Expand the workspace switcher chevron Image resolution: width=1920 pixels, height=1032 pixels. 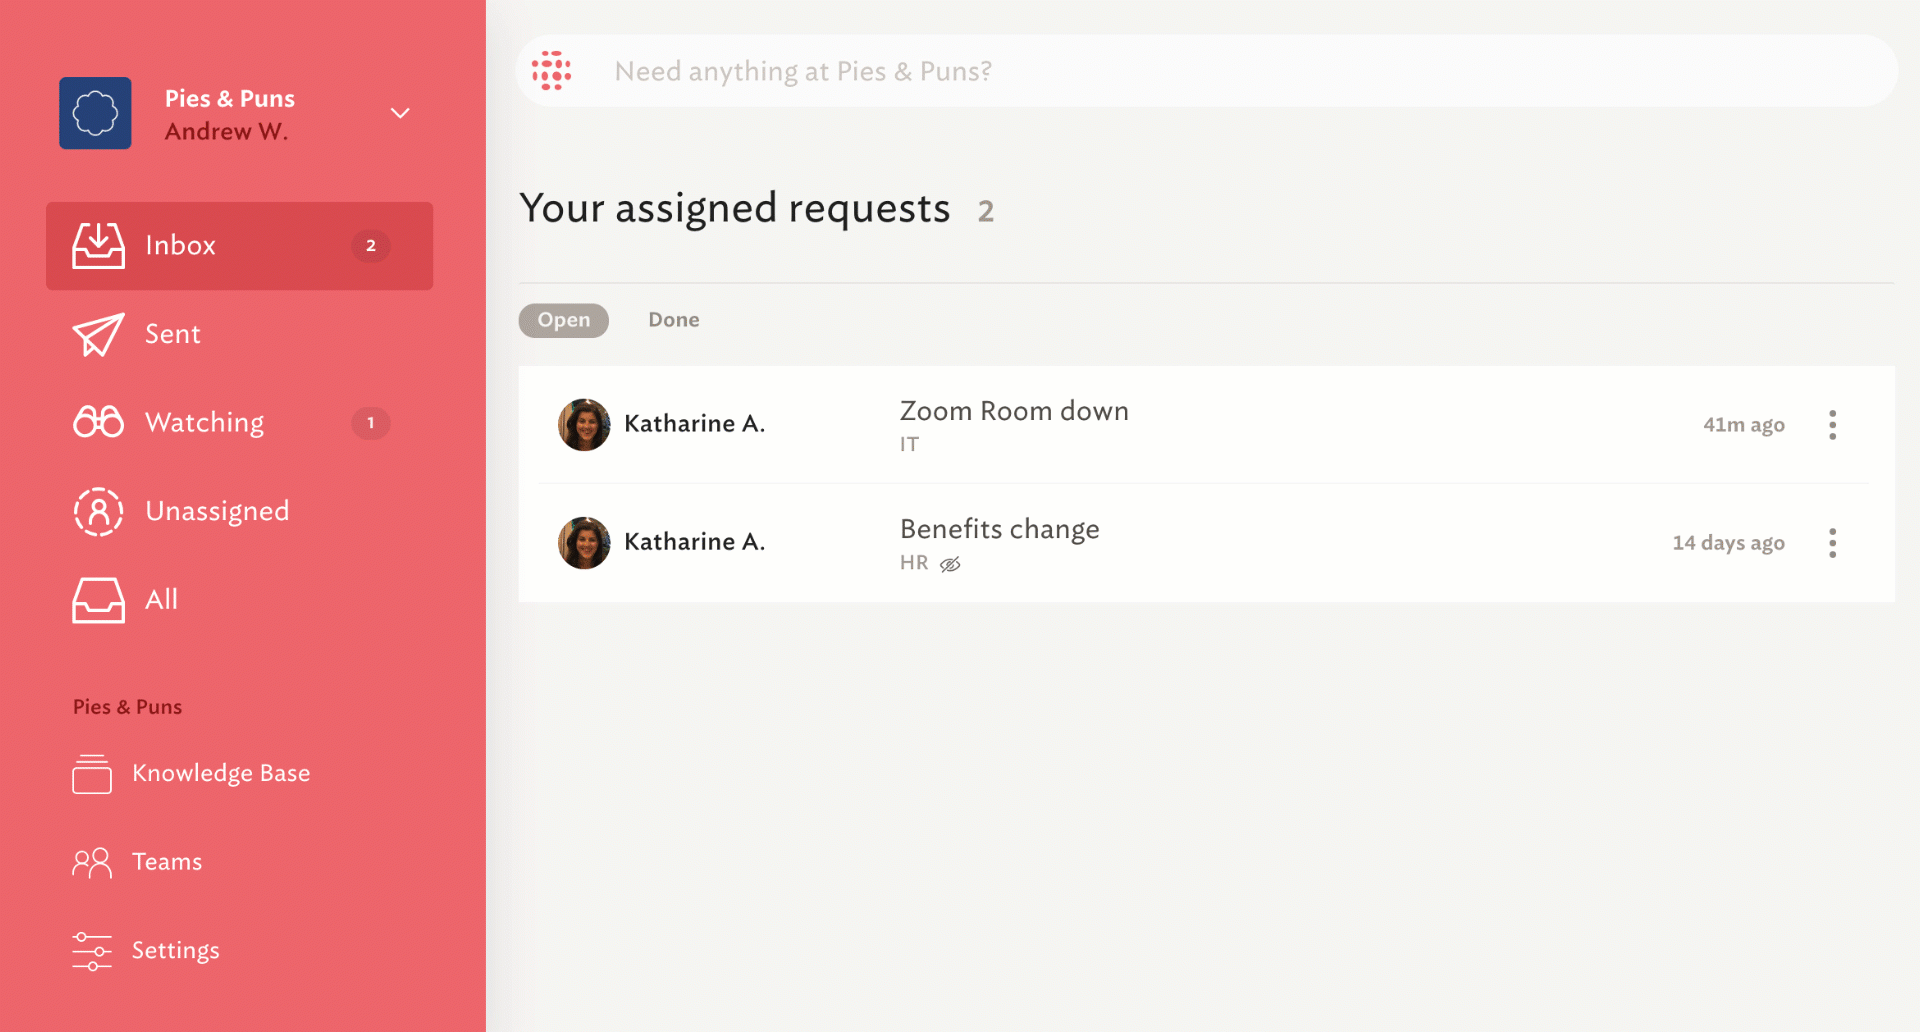pos(400,113)
